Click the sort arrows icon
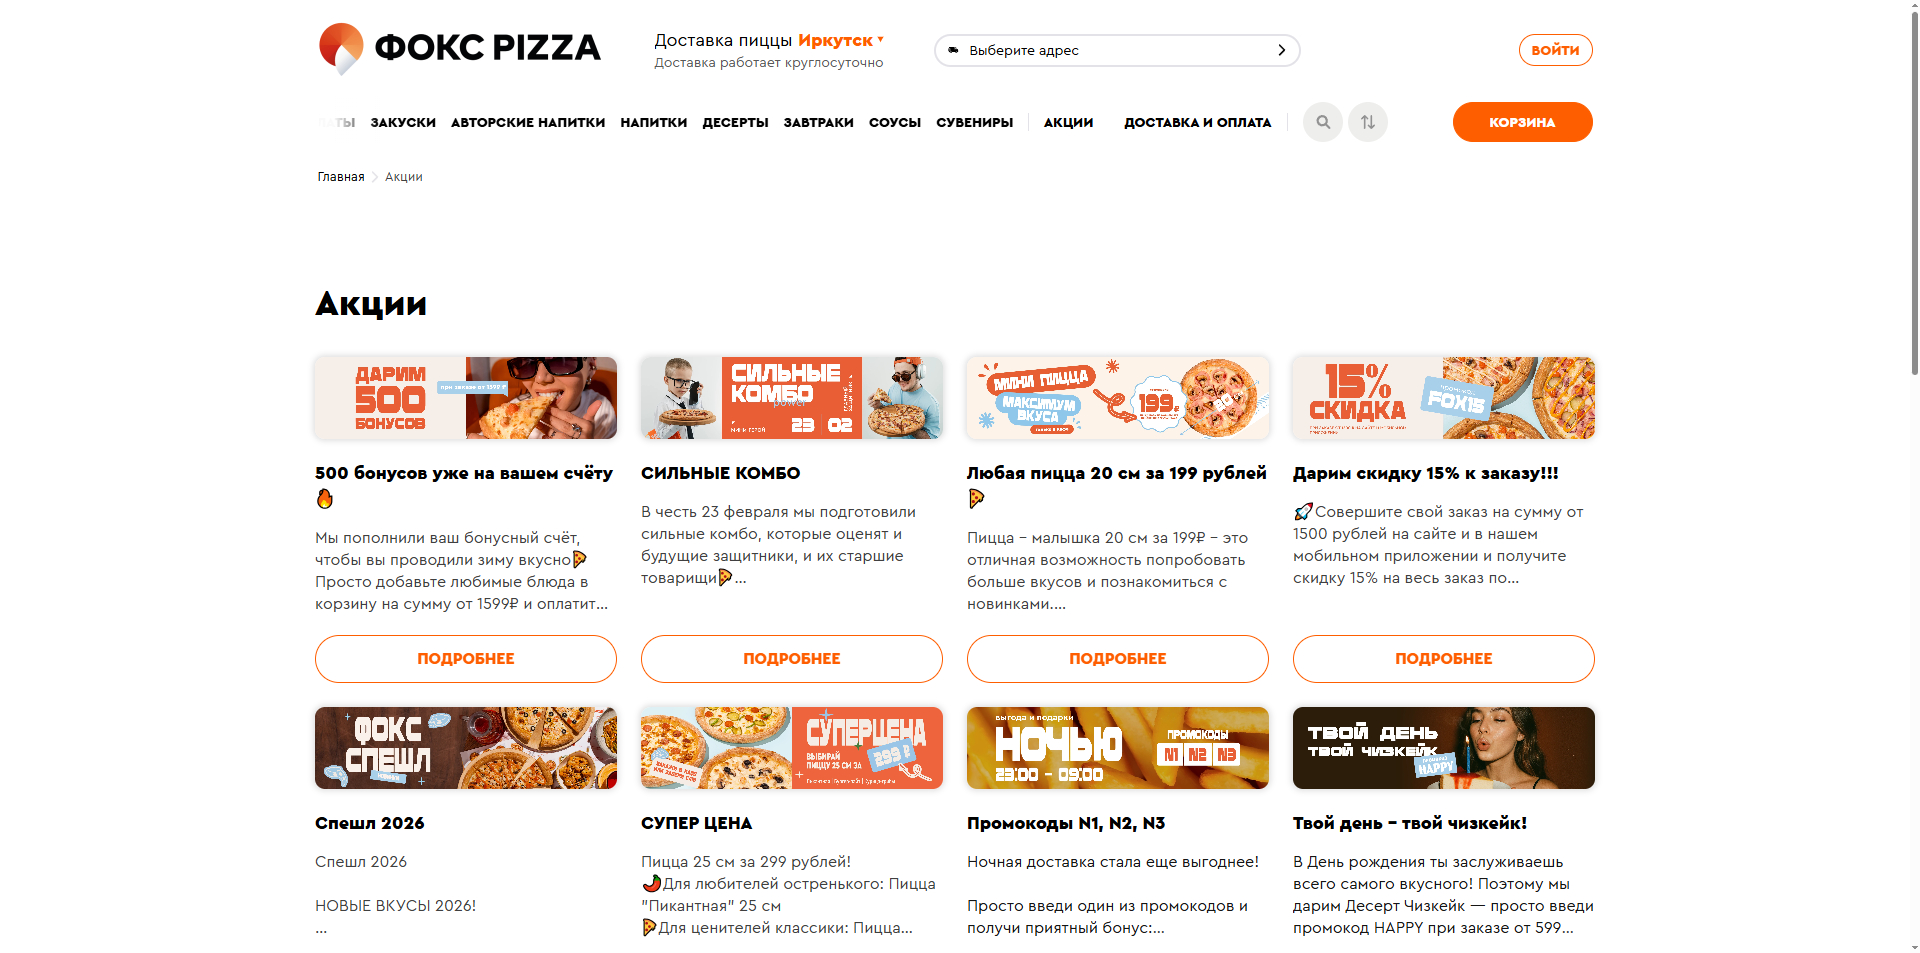The height and width of the screenshot is (953, 1920). click(x=1368, y=122)
